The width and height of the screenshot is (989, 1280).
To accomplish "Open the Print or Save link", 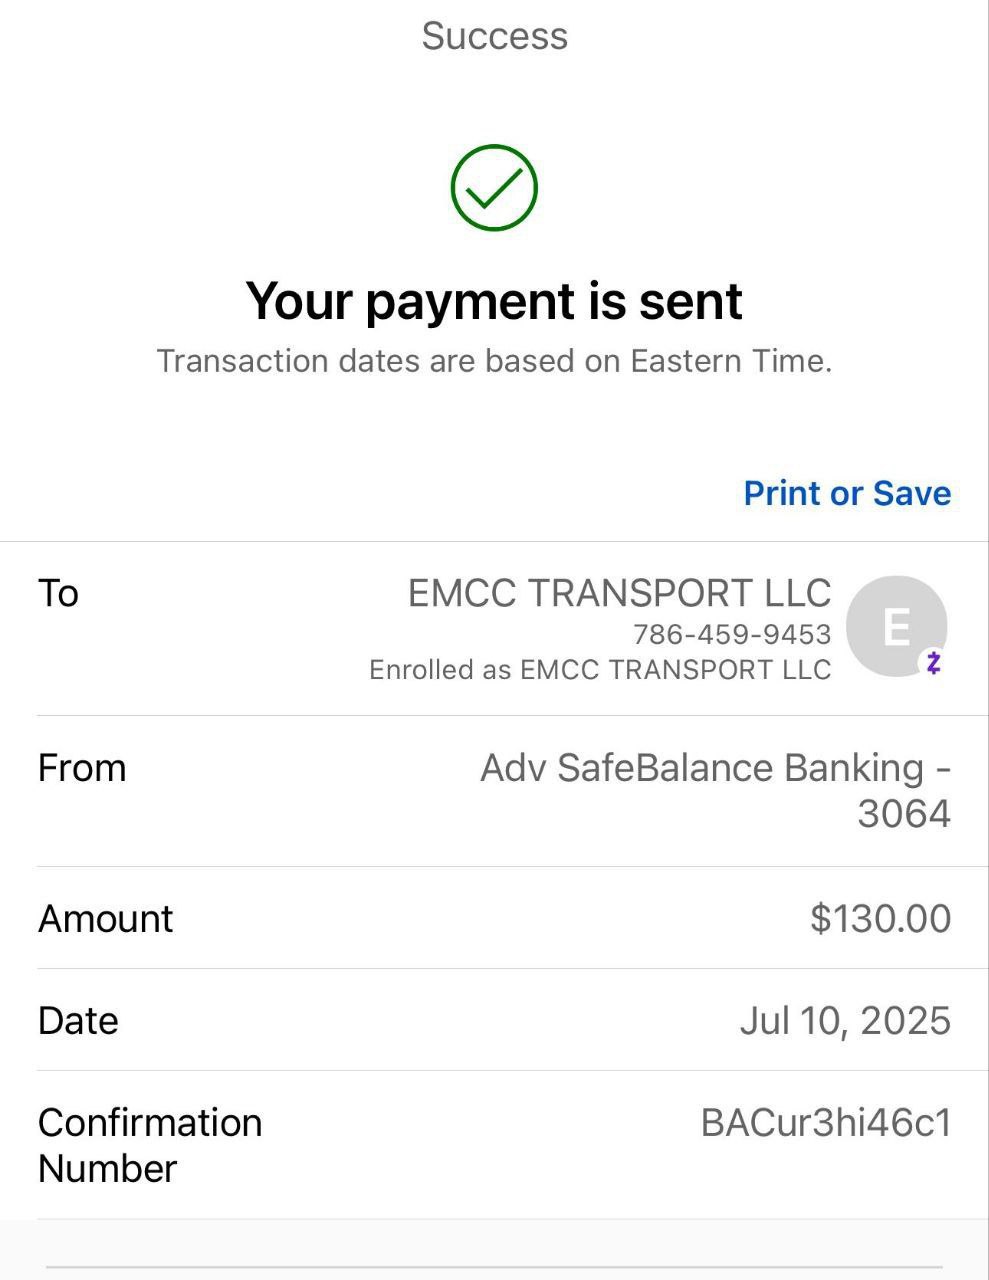I will pos(847,493).
